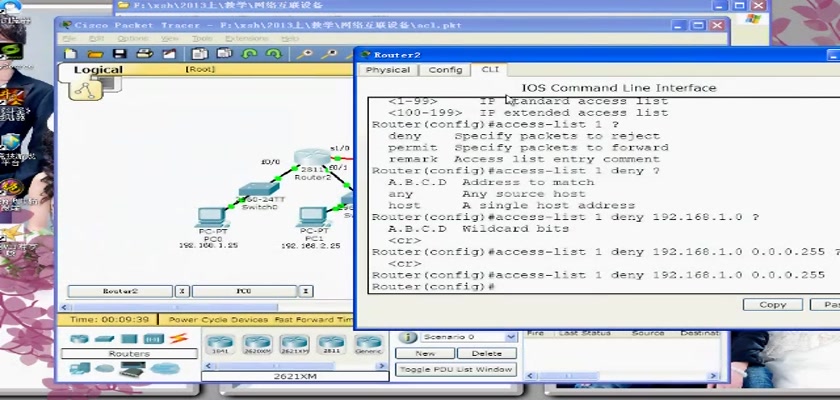Screen dimensions: 840x400
Task: Open the Edit menu
Action: [x=96, y=39]
